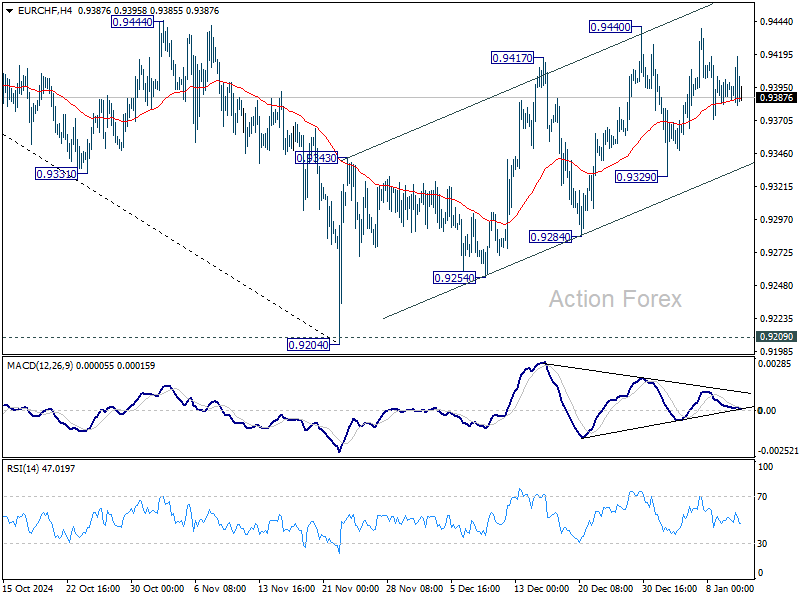Select the 0.94440 high price label

[x=133, y=22]
